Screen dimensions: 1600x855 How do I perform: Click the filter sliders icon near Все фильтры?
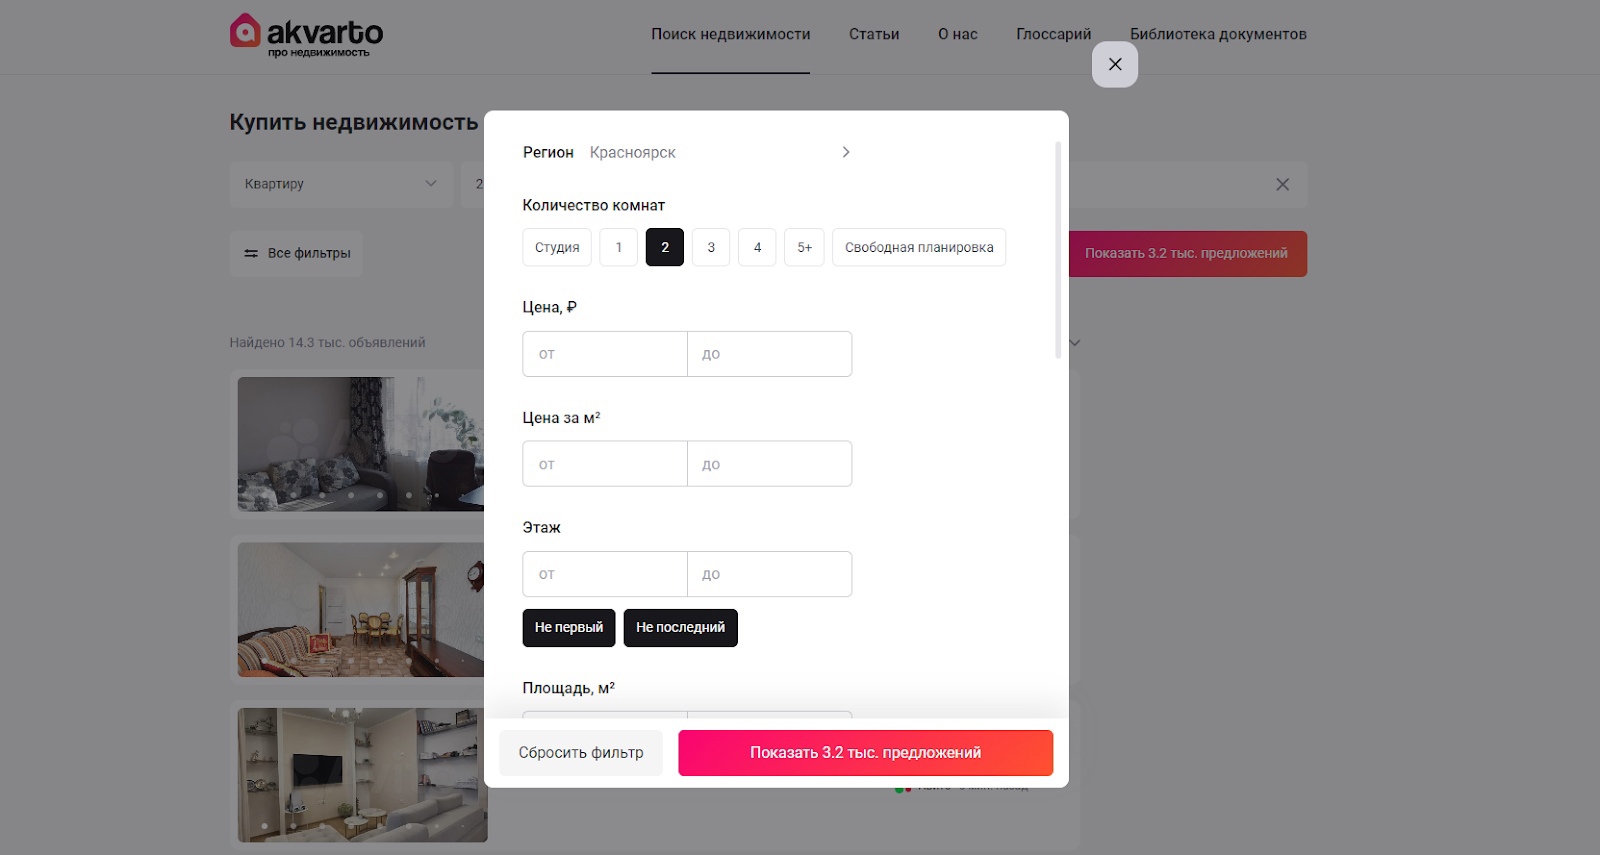[251, 254]
